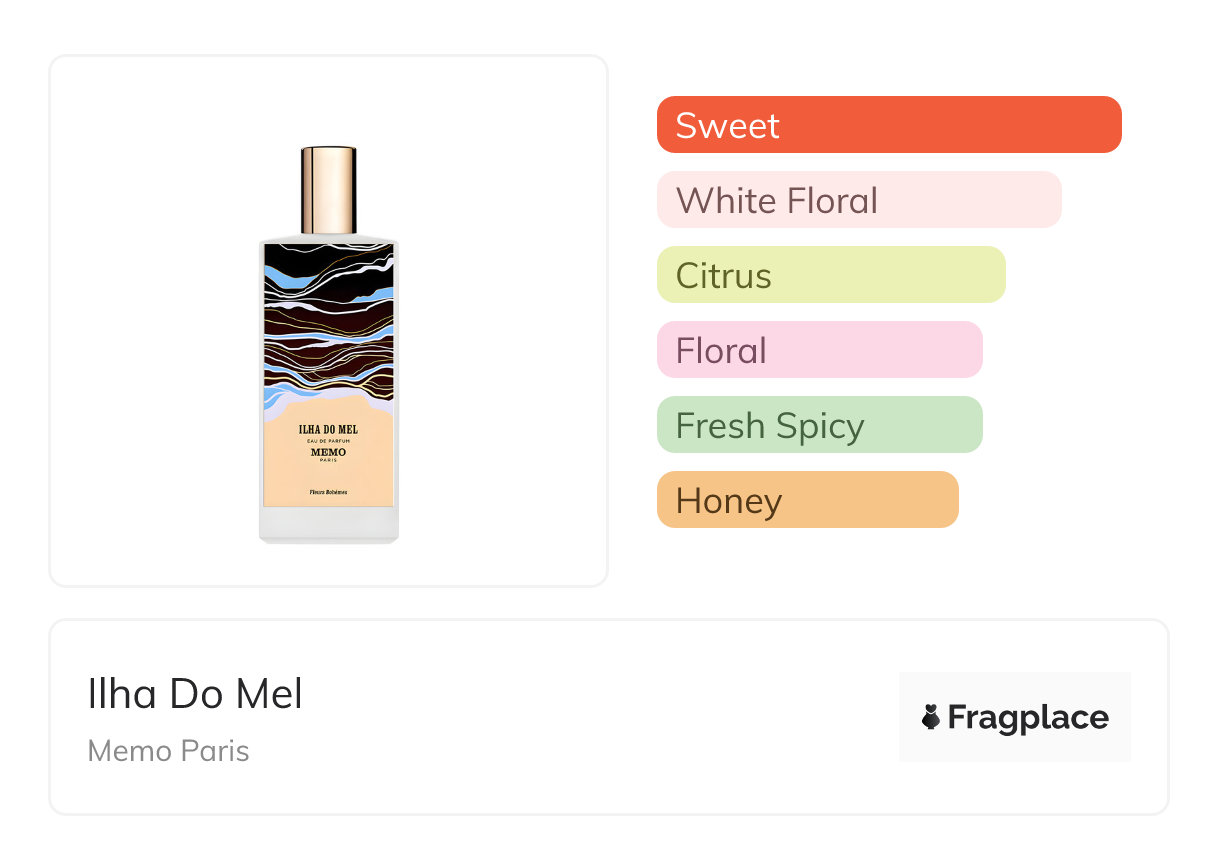Viewport: 1218px width, 864px height.
Task: Select the Citrus accord bar
Action: (831, 275)
